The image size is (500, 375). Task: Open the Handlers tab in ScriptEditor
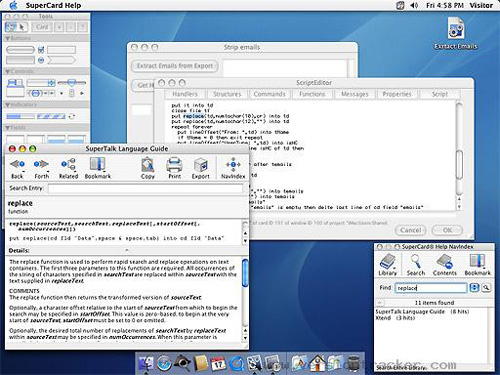pos(185,94)
